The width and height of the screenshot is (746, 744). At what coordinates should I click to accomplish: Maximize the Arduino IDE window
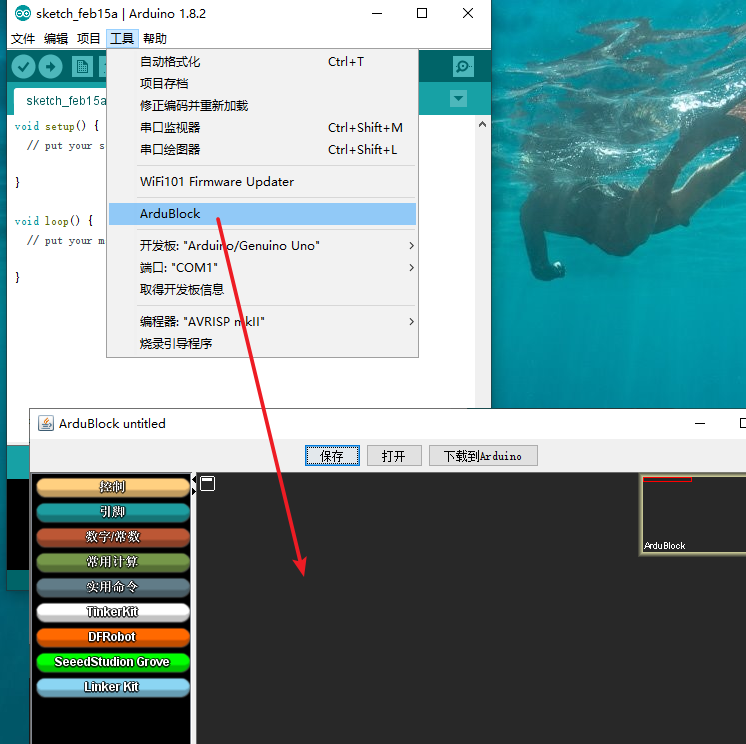422,13
